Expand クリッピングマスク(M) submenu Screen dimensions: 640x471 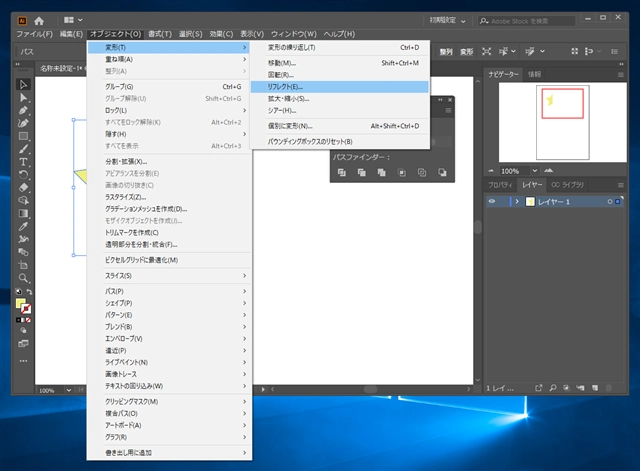click(169, 401)
